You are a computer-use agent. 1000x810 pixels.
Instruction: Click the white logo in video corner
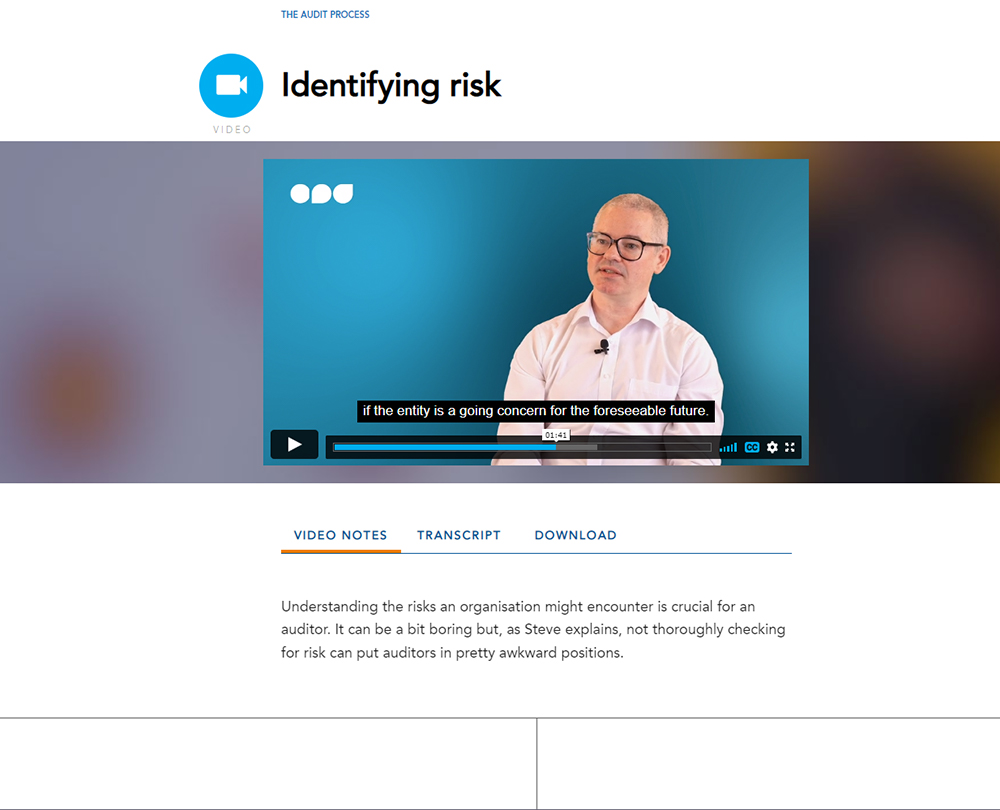[x=321, y=193]
